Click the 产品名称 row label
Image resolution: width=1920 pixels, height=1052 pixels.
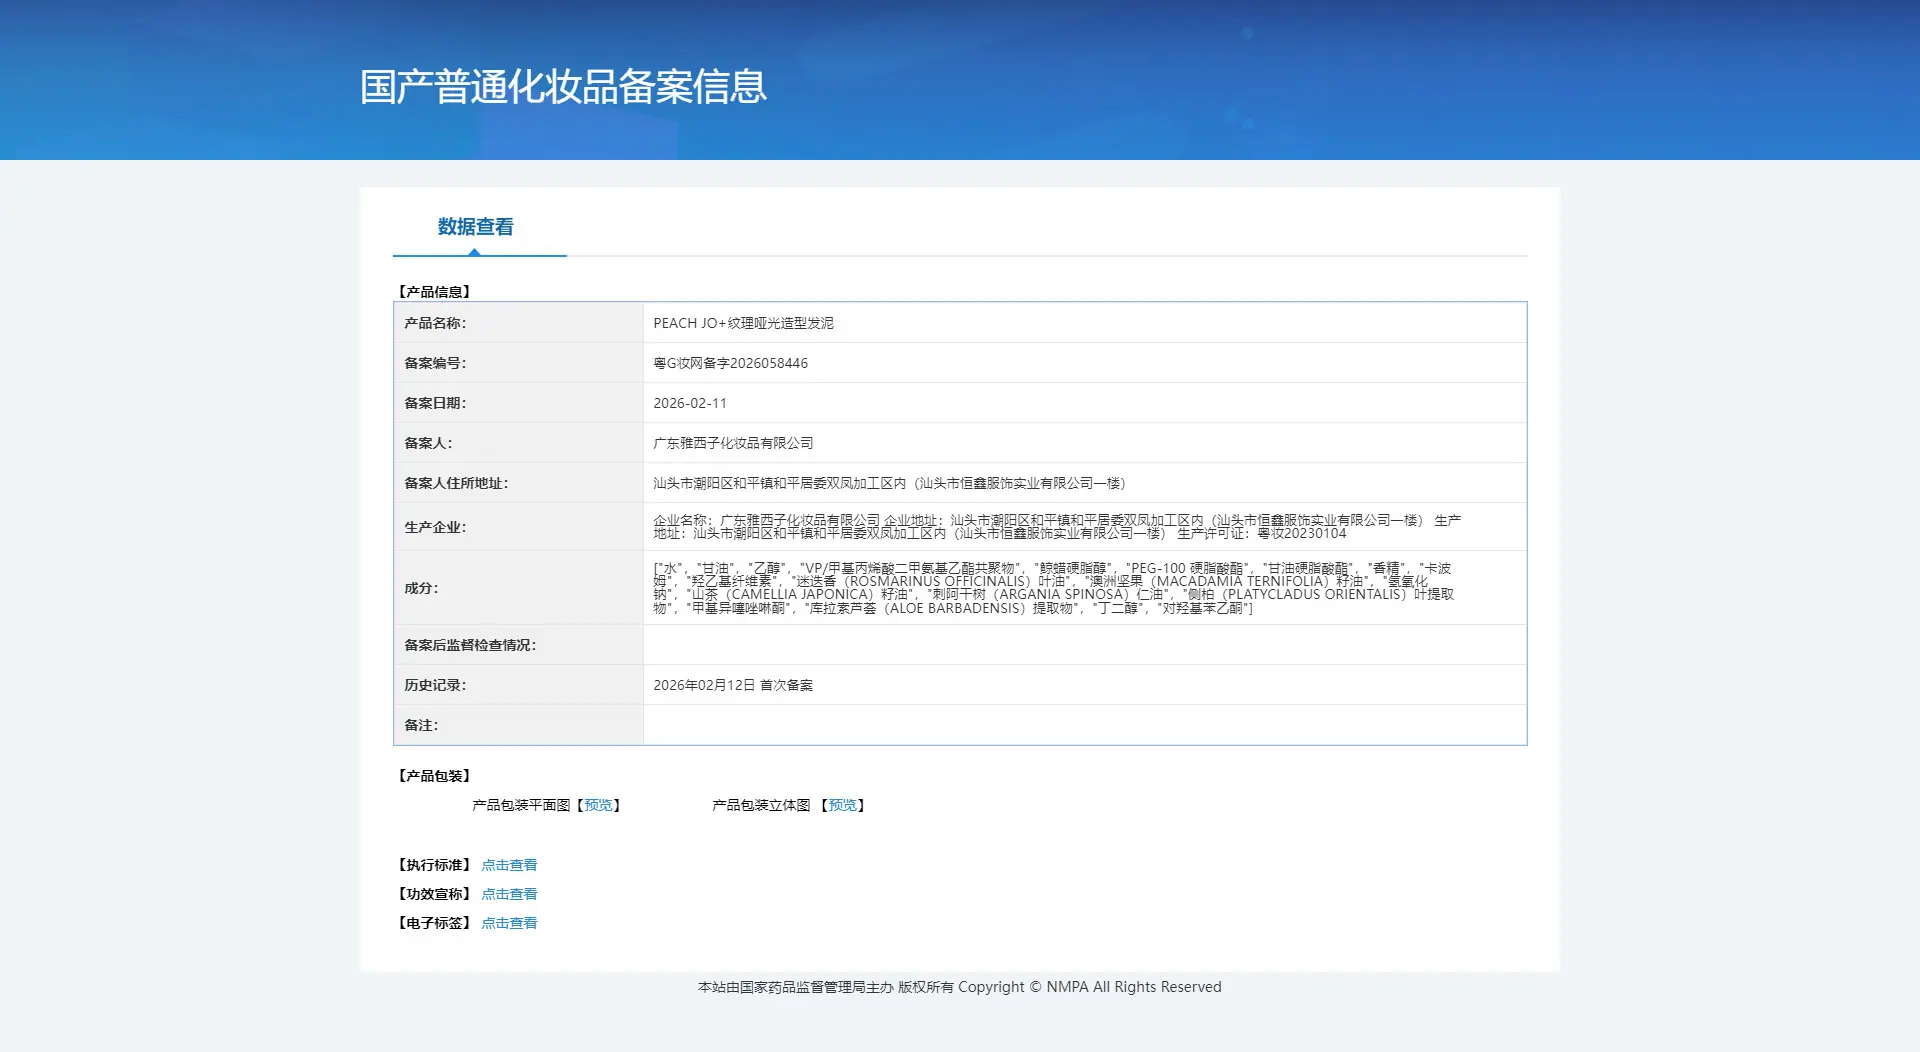[435, 323]
